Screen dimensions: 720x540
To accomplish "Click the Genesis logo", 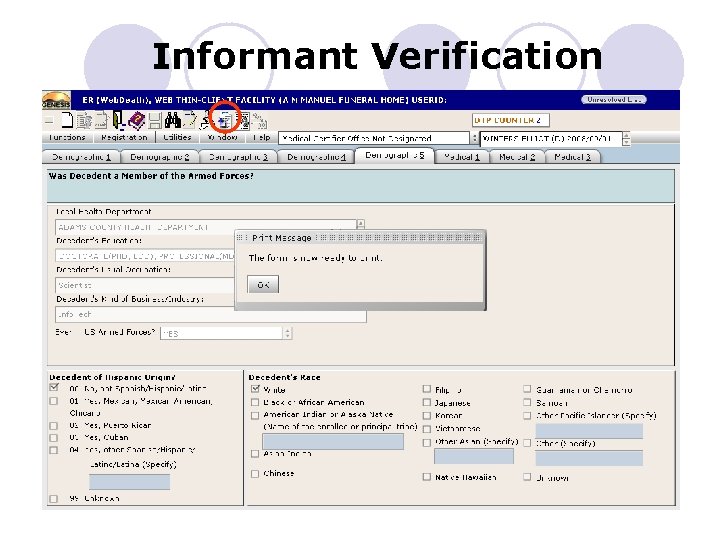I will [56, 100].
